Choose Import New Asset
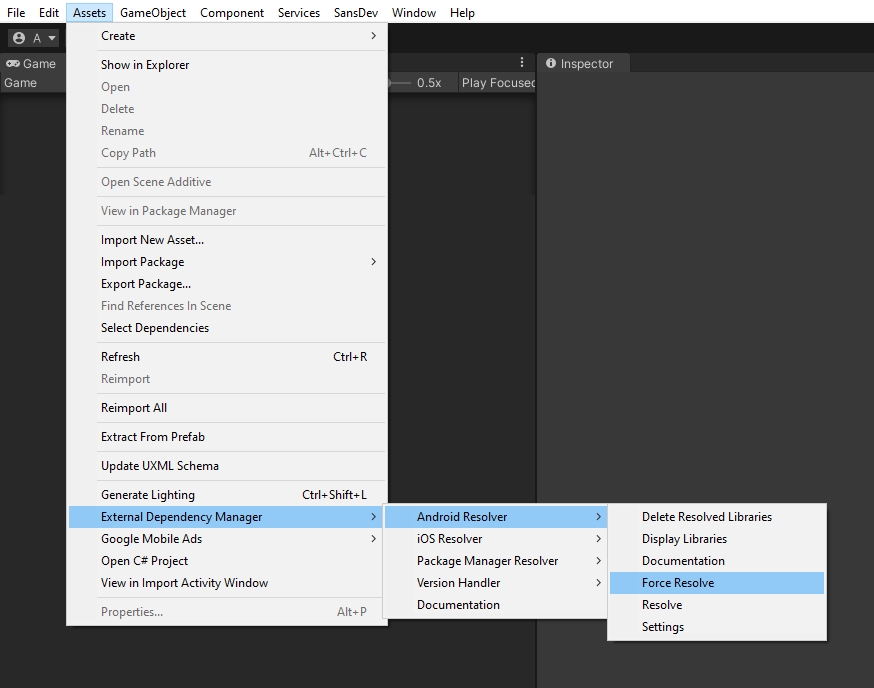Image resolution: width=874 pixels, height=688 pixels. point(152,240)
